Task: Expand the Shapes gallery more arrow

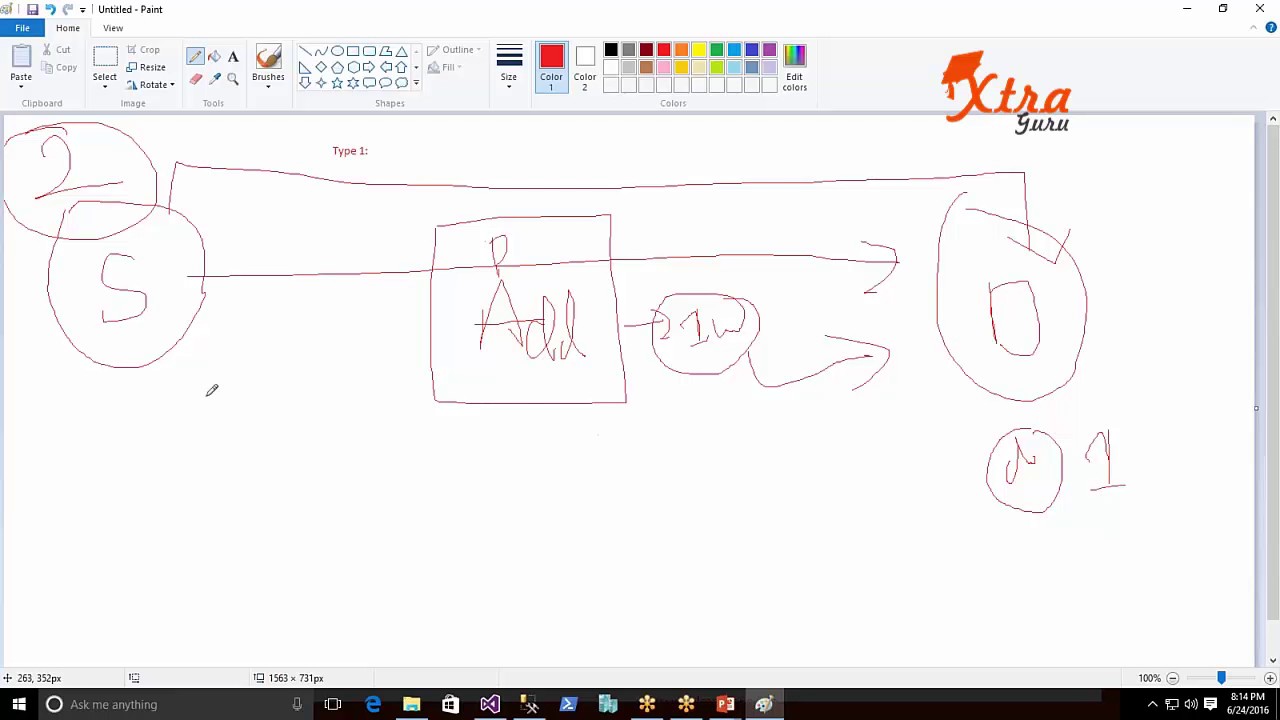Action: point(416,84)
